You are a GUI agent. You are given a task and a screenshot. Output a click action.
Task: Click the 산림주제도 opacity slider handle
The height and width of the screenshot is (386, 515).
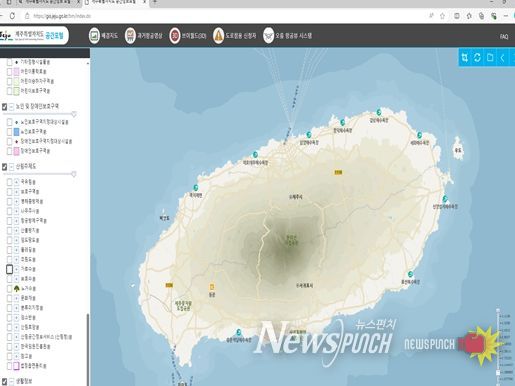pyautogui.click(x=74, y=174)
